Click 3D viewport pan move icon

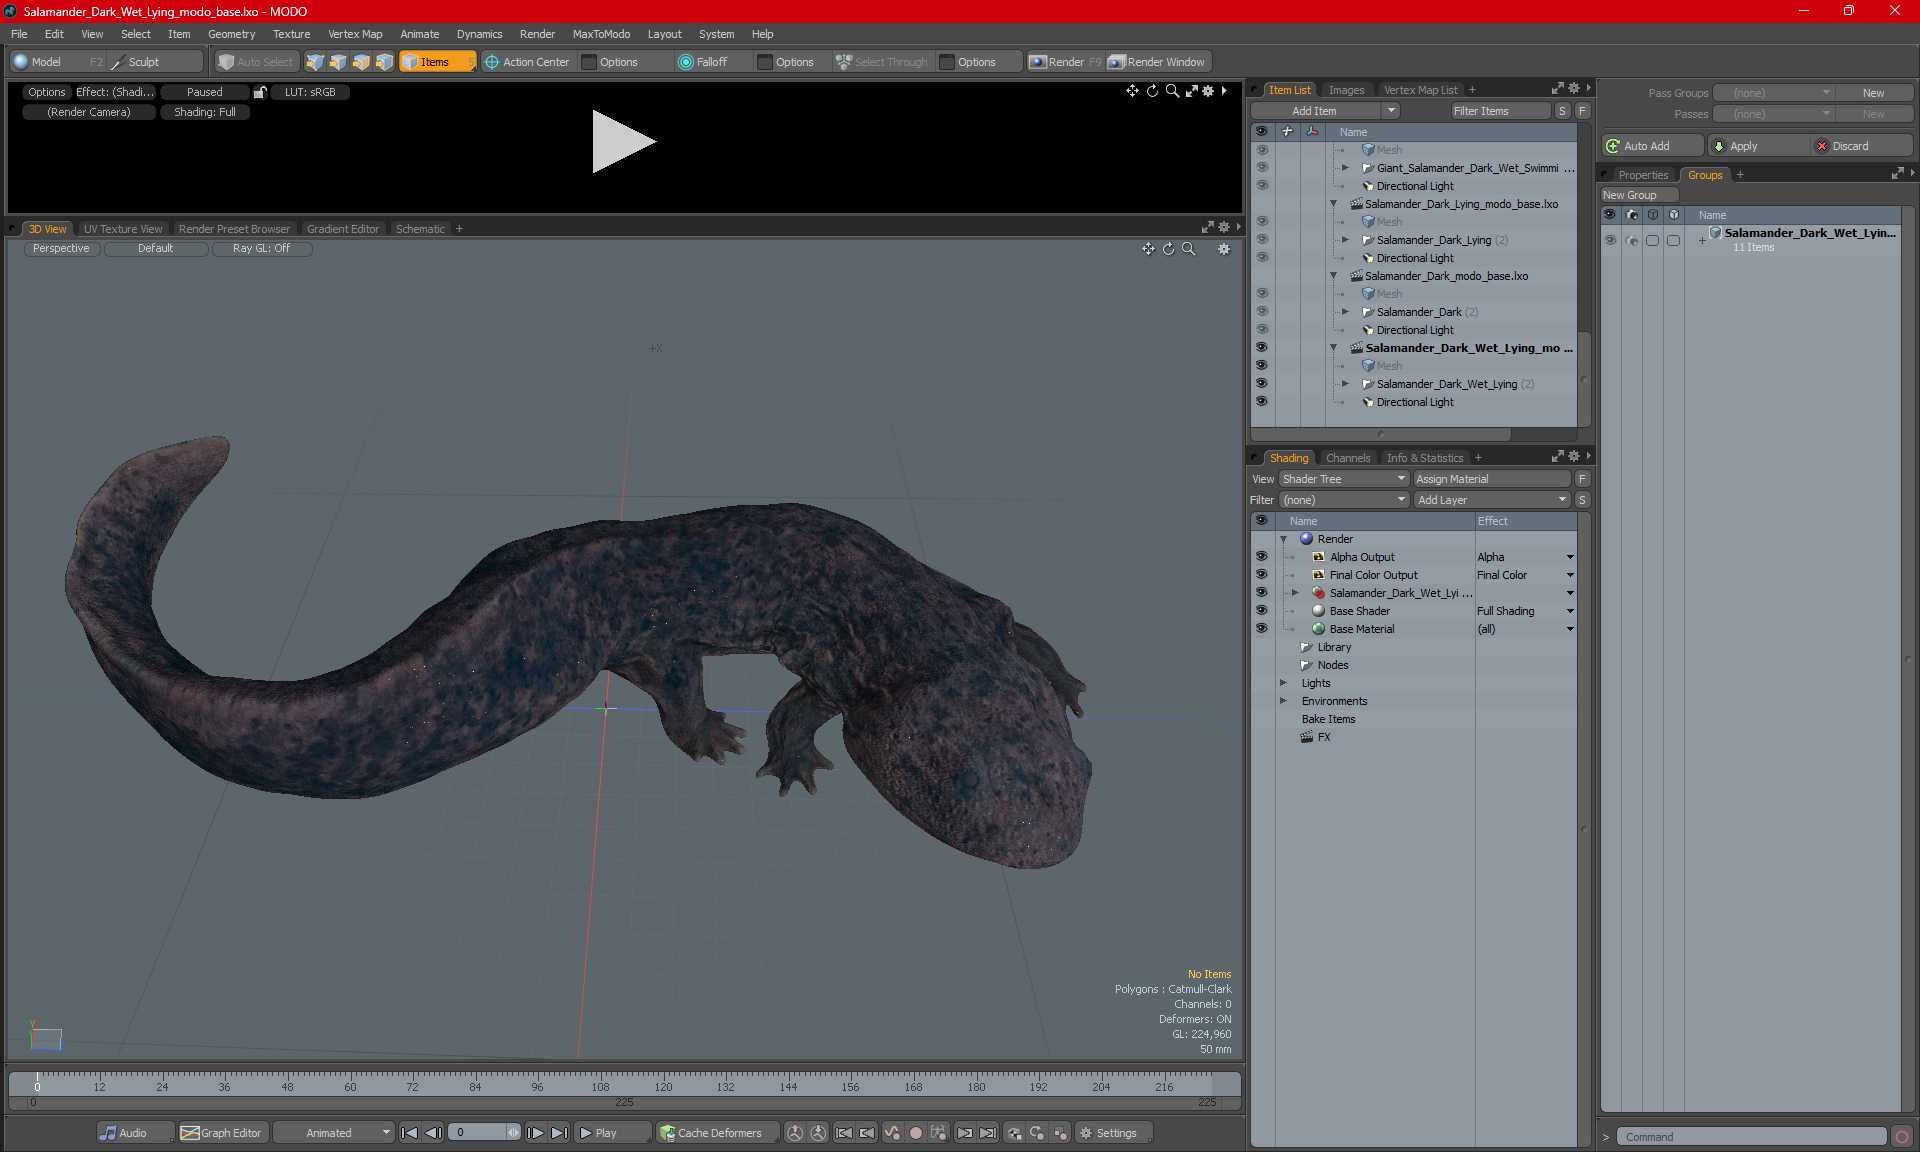(1148, 249)
